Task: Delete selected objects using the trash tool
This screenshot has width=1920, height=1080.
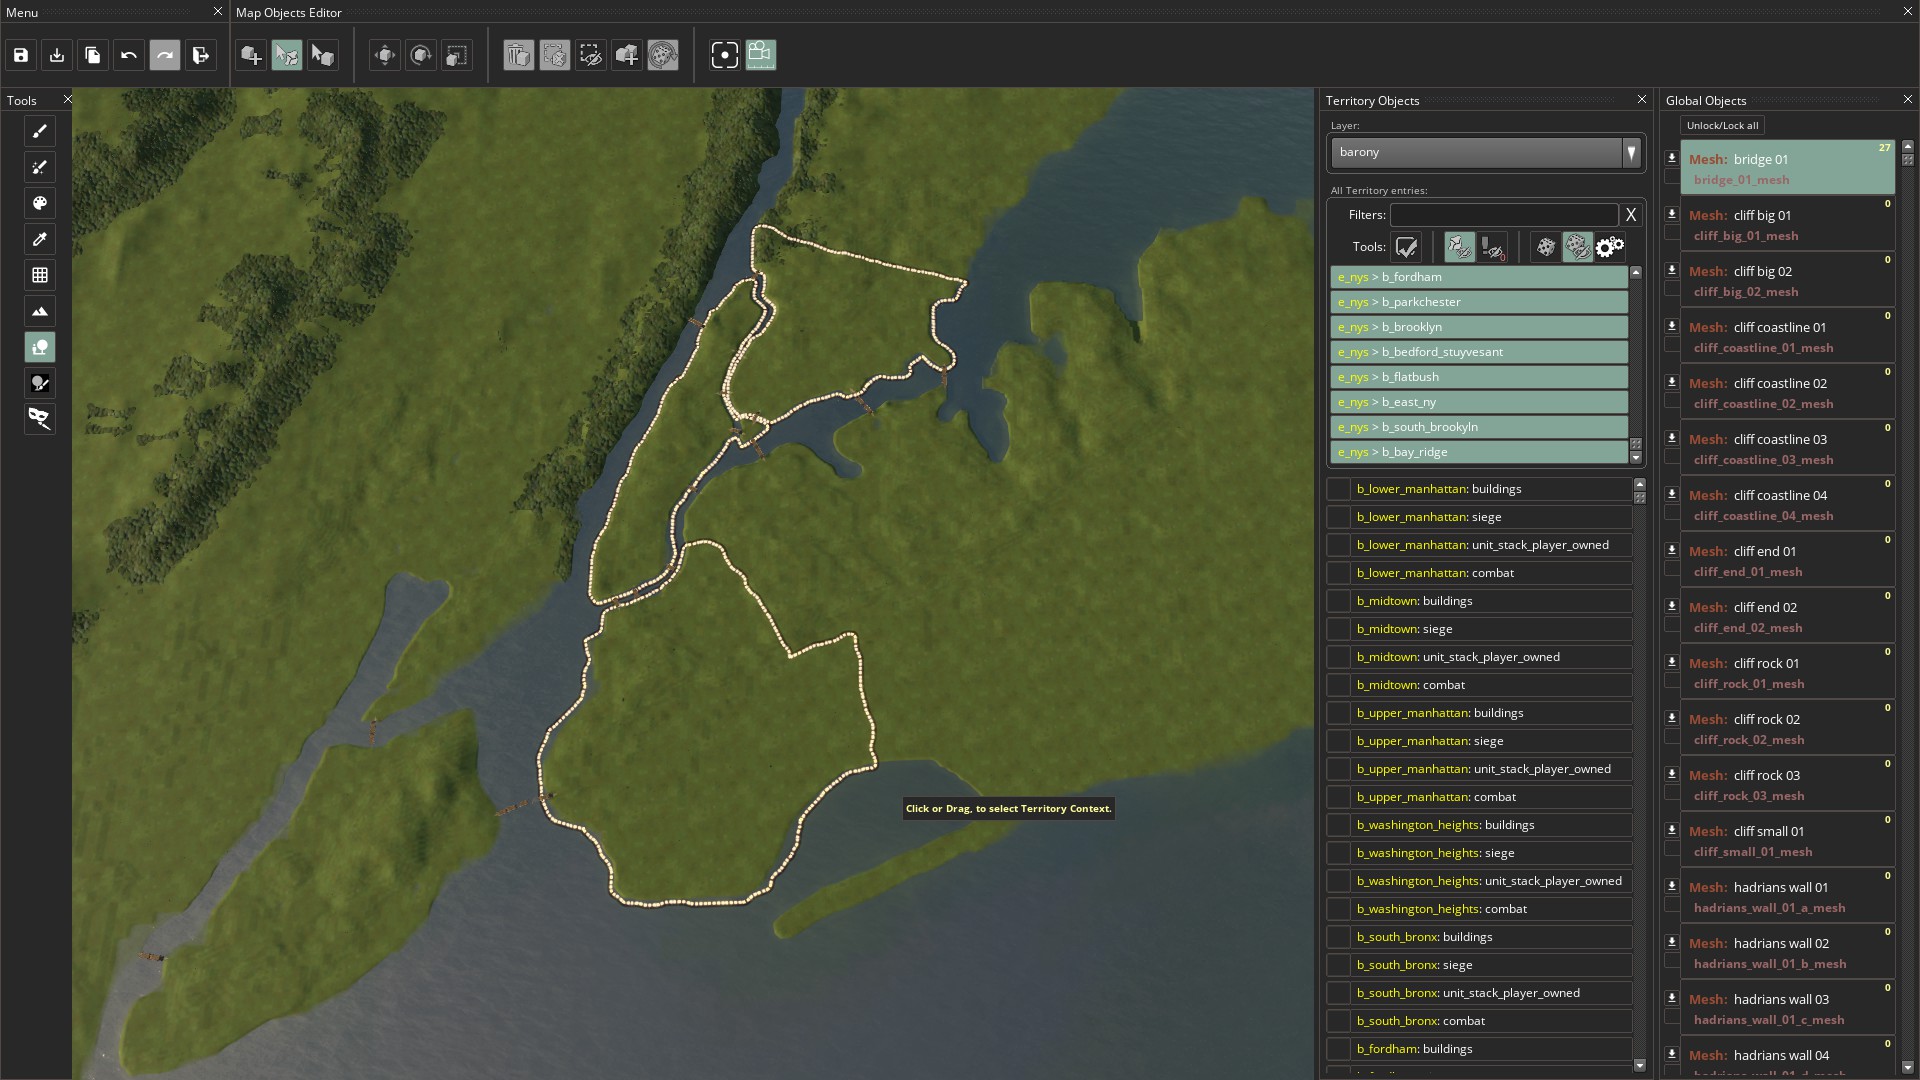Action: (x=518, y=55)
